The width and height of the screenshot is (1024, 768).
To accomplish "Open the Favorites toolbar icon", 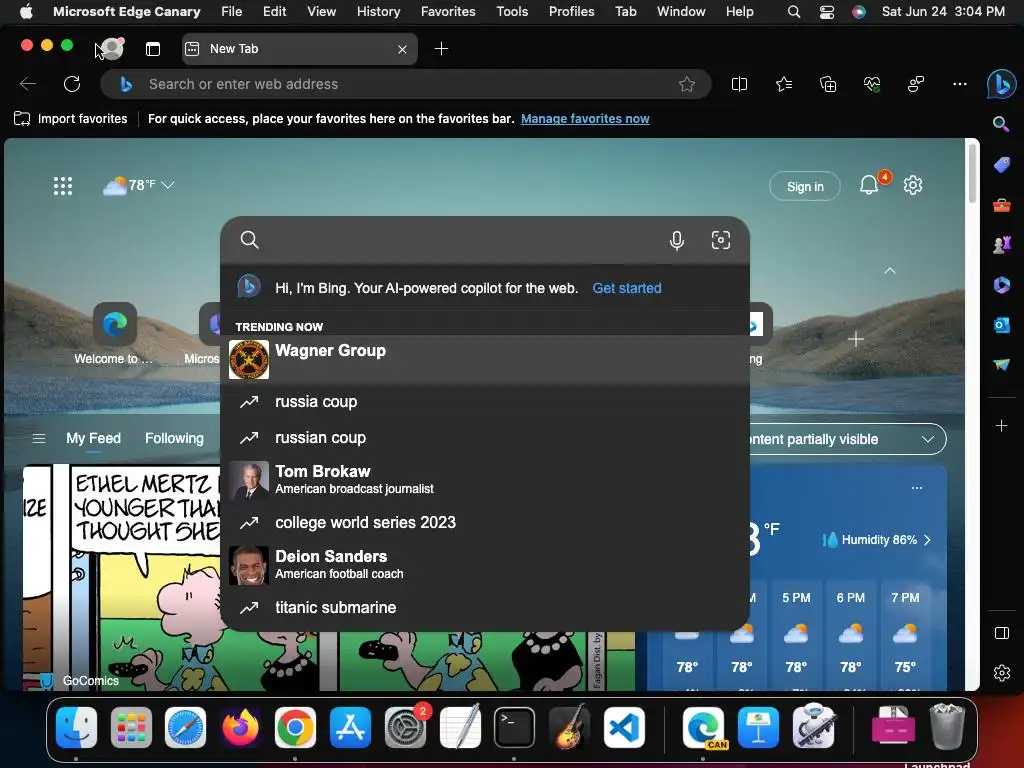I will coord(784,84).
